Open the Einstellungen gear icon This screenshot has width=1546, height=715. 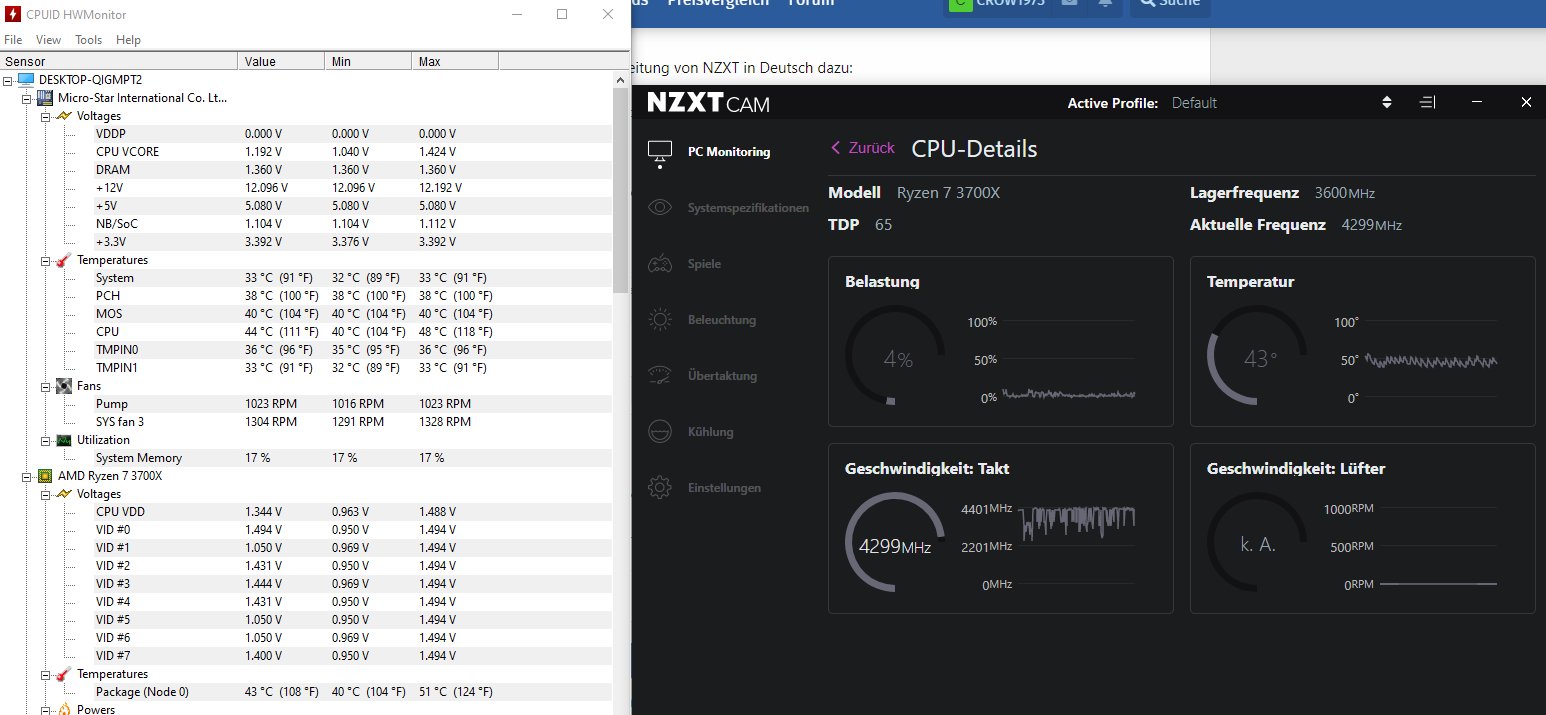coord(660,488)
